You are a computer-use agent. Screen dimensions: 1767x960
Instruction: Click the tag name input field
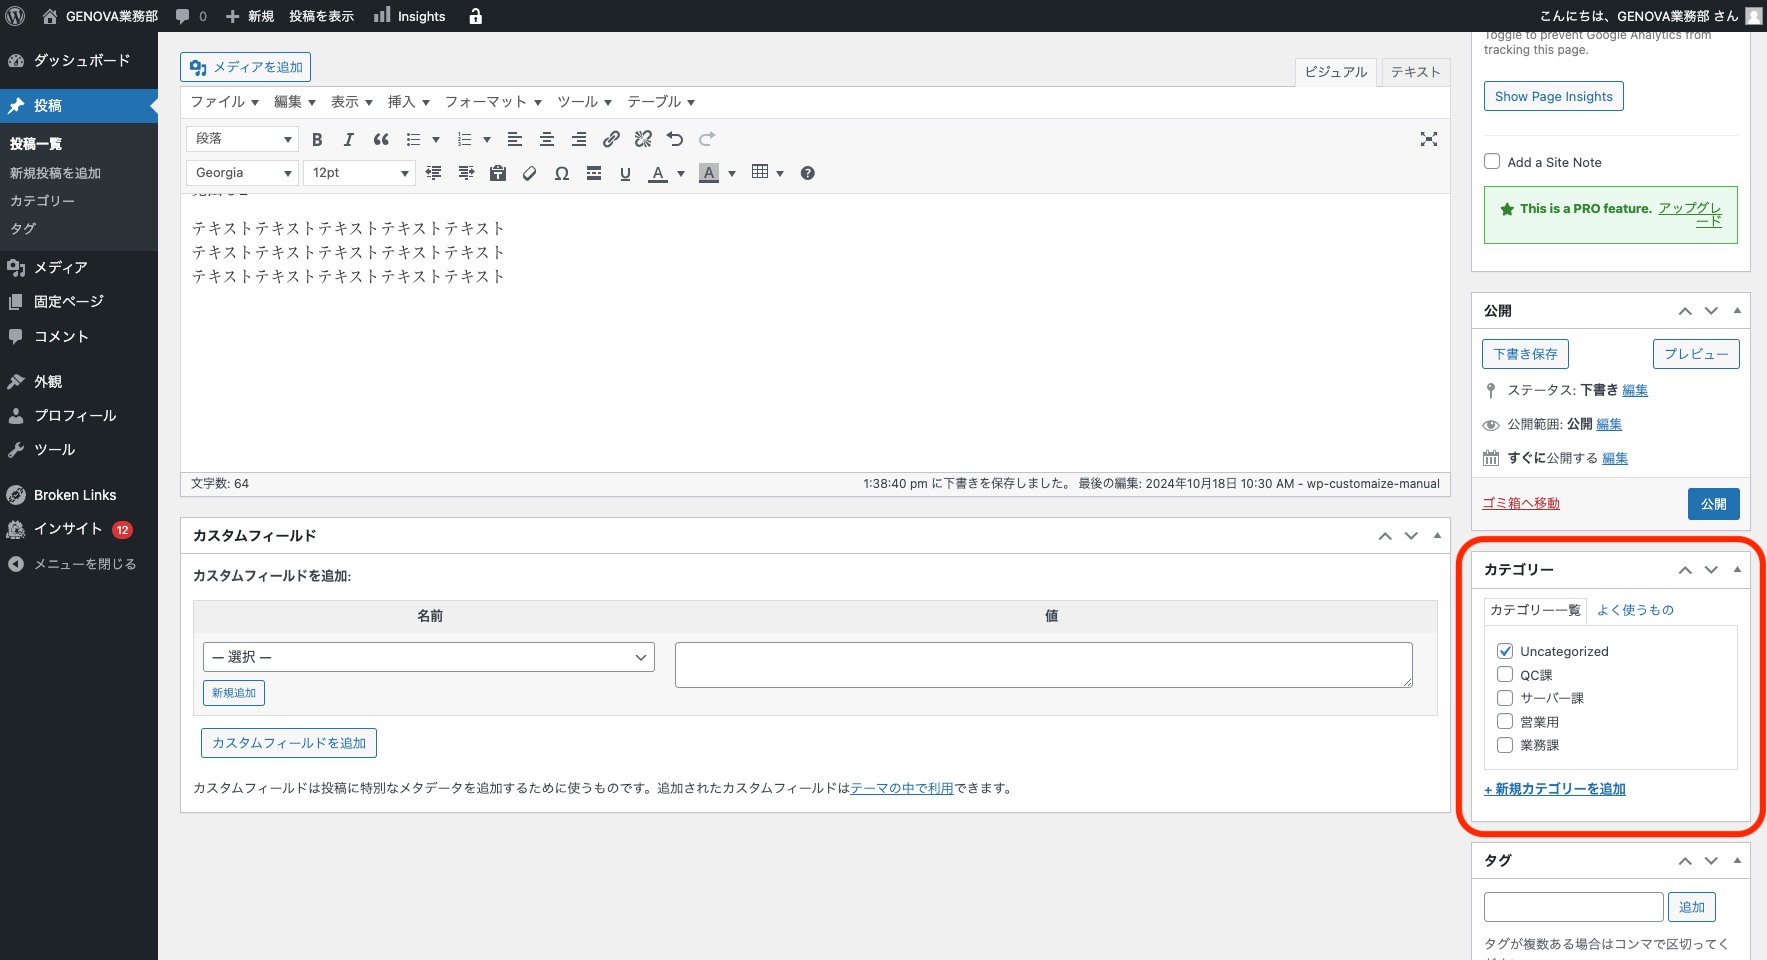[x=1573, y=907]
